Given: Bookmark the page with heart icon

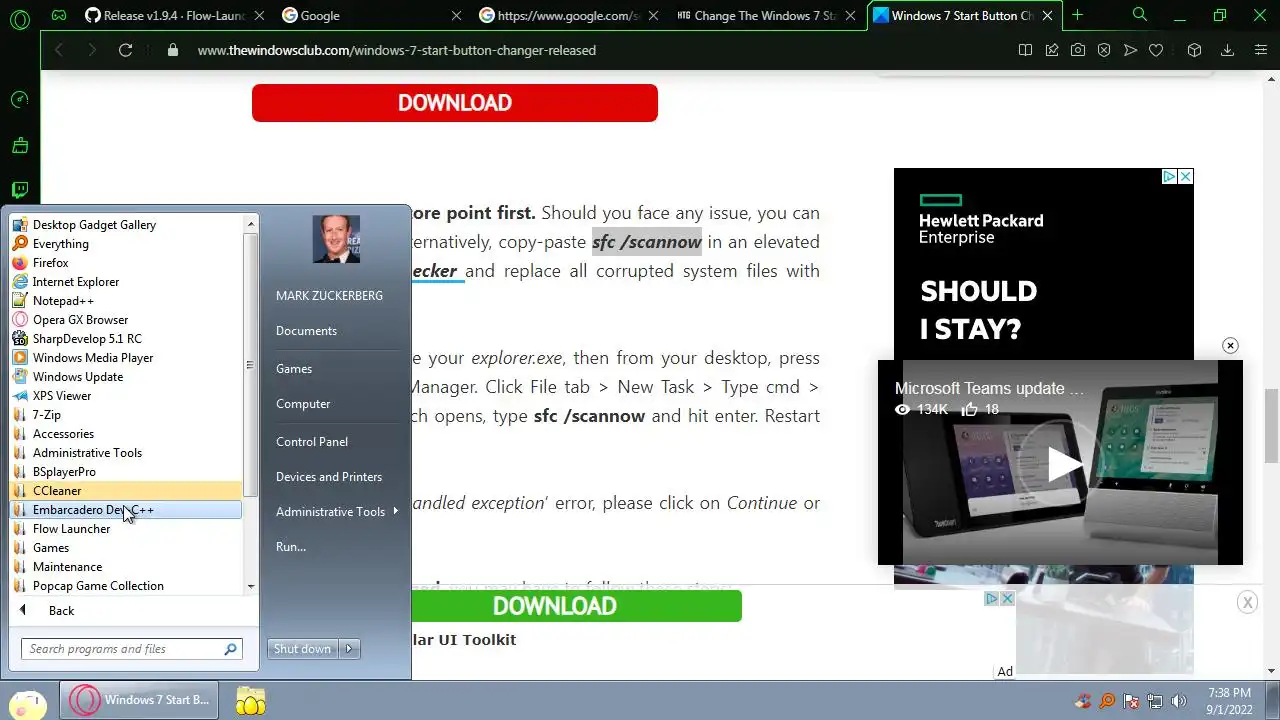Looking at the screenshot, I should pos(1156,50).
